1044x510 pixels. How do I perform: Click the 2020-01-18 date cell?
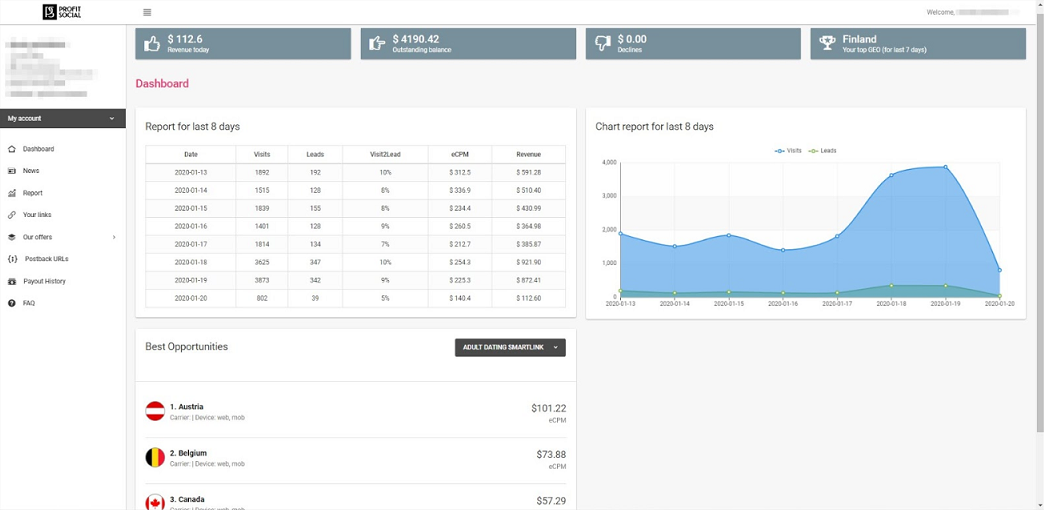pos(190,262)
